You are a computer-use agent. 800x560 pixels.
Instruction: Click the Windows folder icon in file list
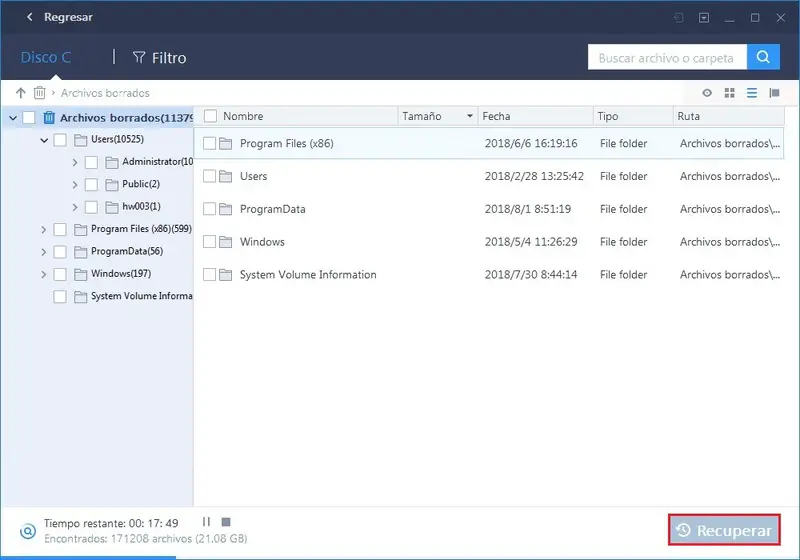[226, 242]
